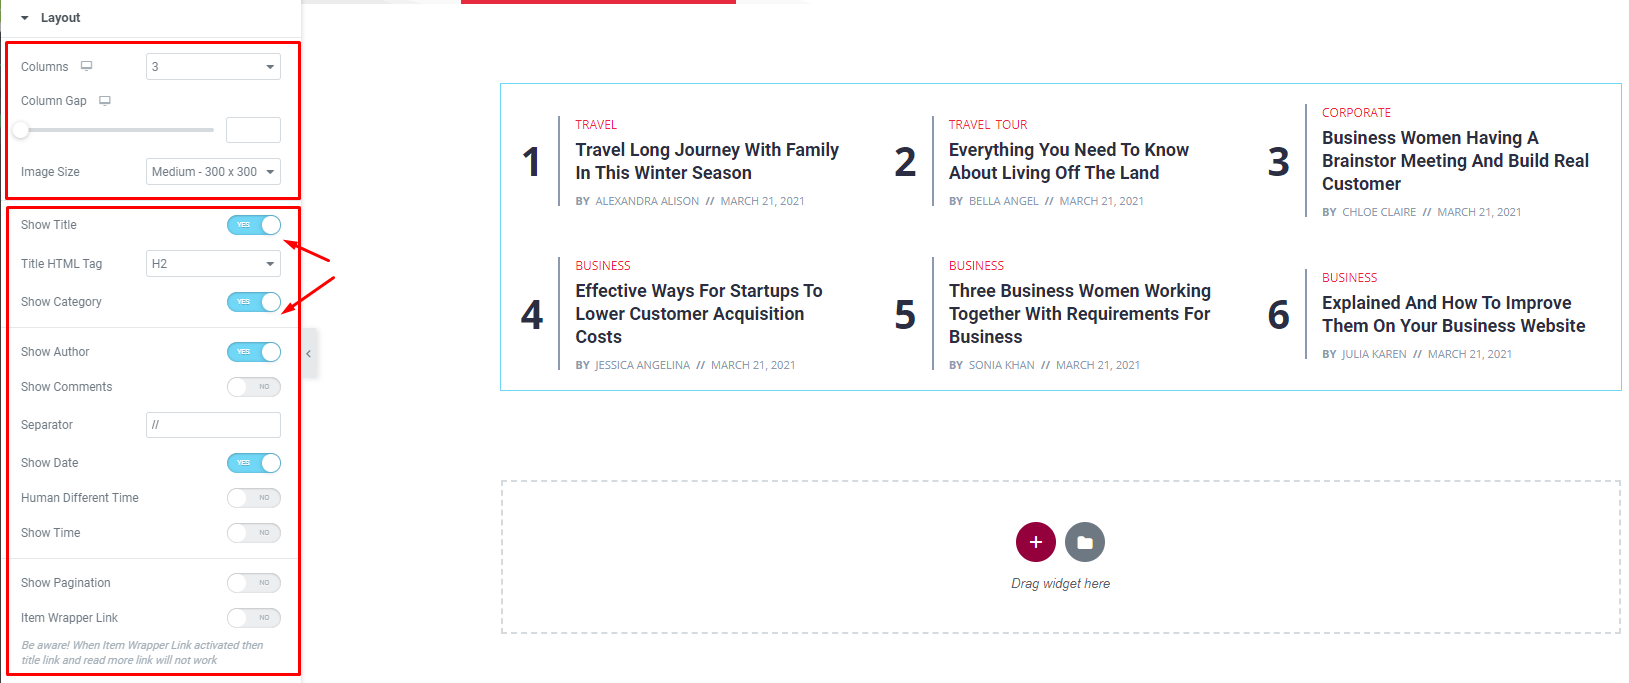Click the desktop responsive icon beside Columns
1629x683 pixels.
tap(88, 66)
